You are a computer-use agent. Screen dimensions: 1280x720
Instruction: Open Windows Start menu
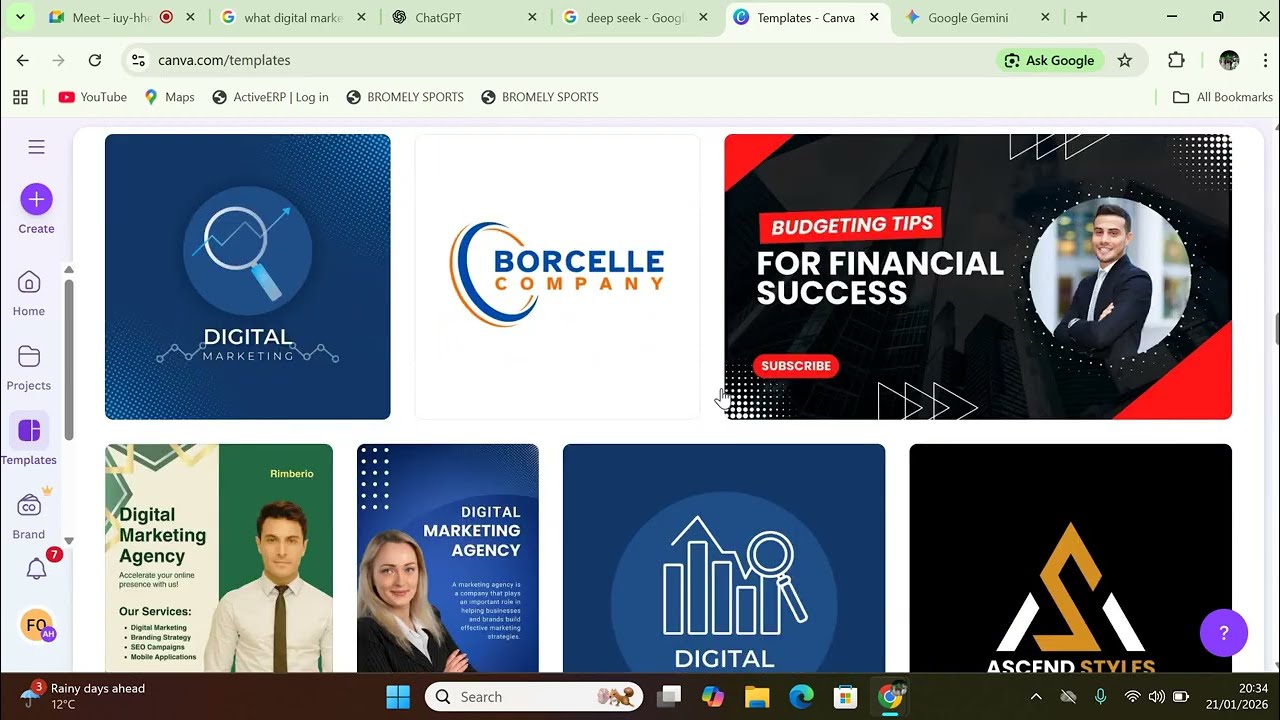[x=398, y=697]
